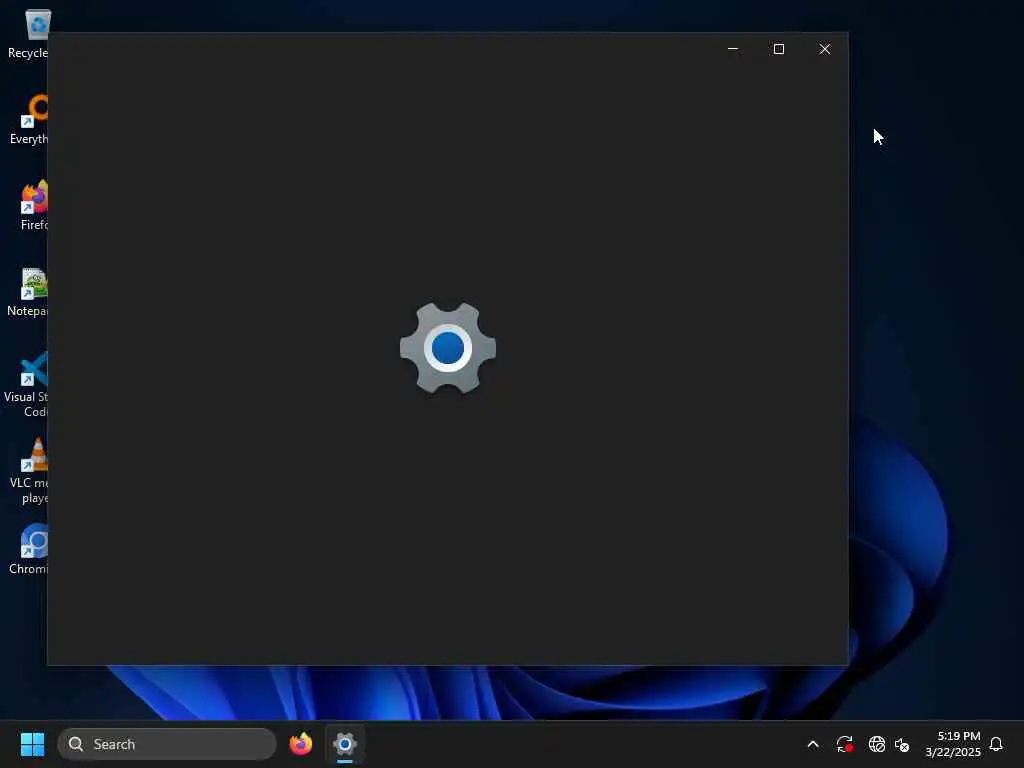Close the Settings window
This screenshot has height=768, width=1024.
point(825,49)
